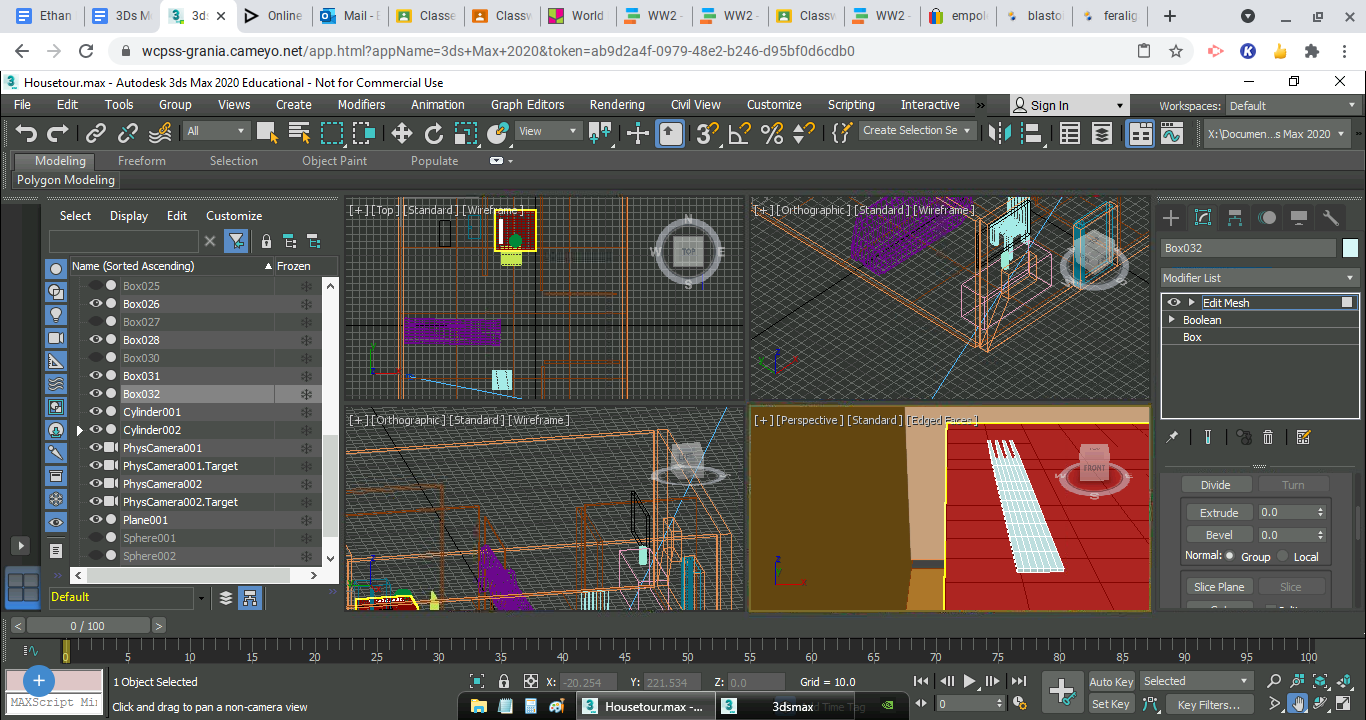Toggle Edit Mesh modifier eye icon

pos(1174,302)
